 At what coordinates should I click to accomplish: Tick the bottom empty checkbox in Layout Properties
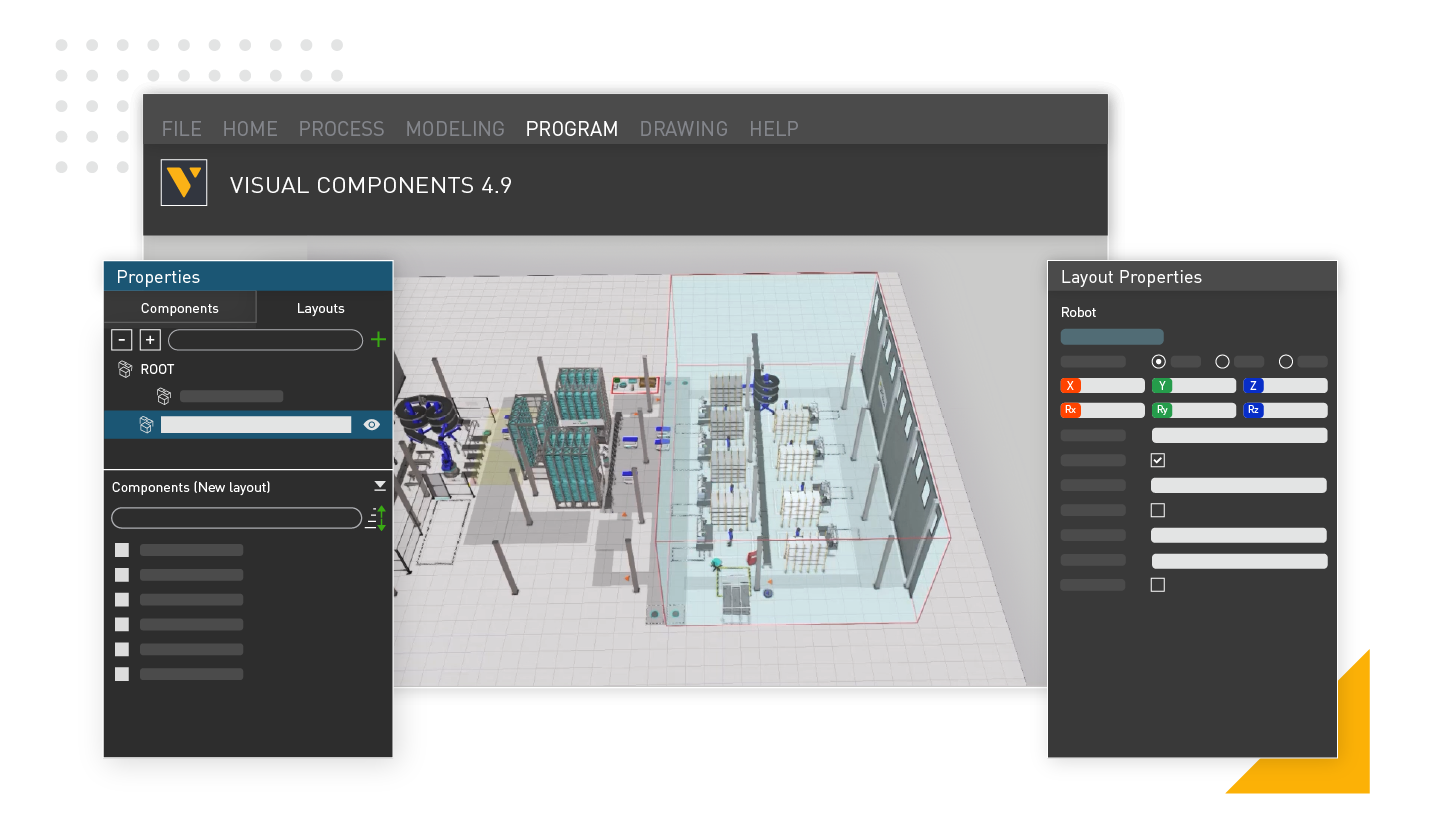(x=1158, y=585)
